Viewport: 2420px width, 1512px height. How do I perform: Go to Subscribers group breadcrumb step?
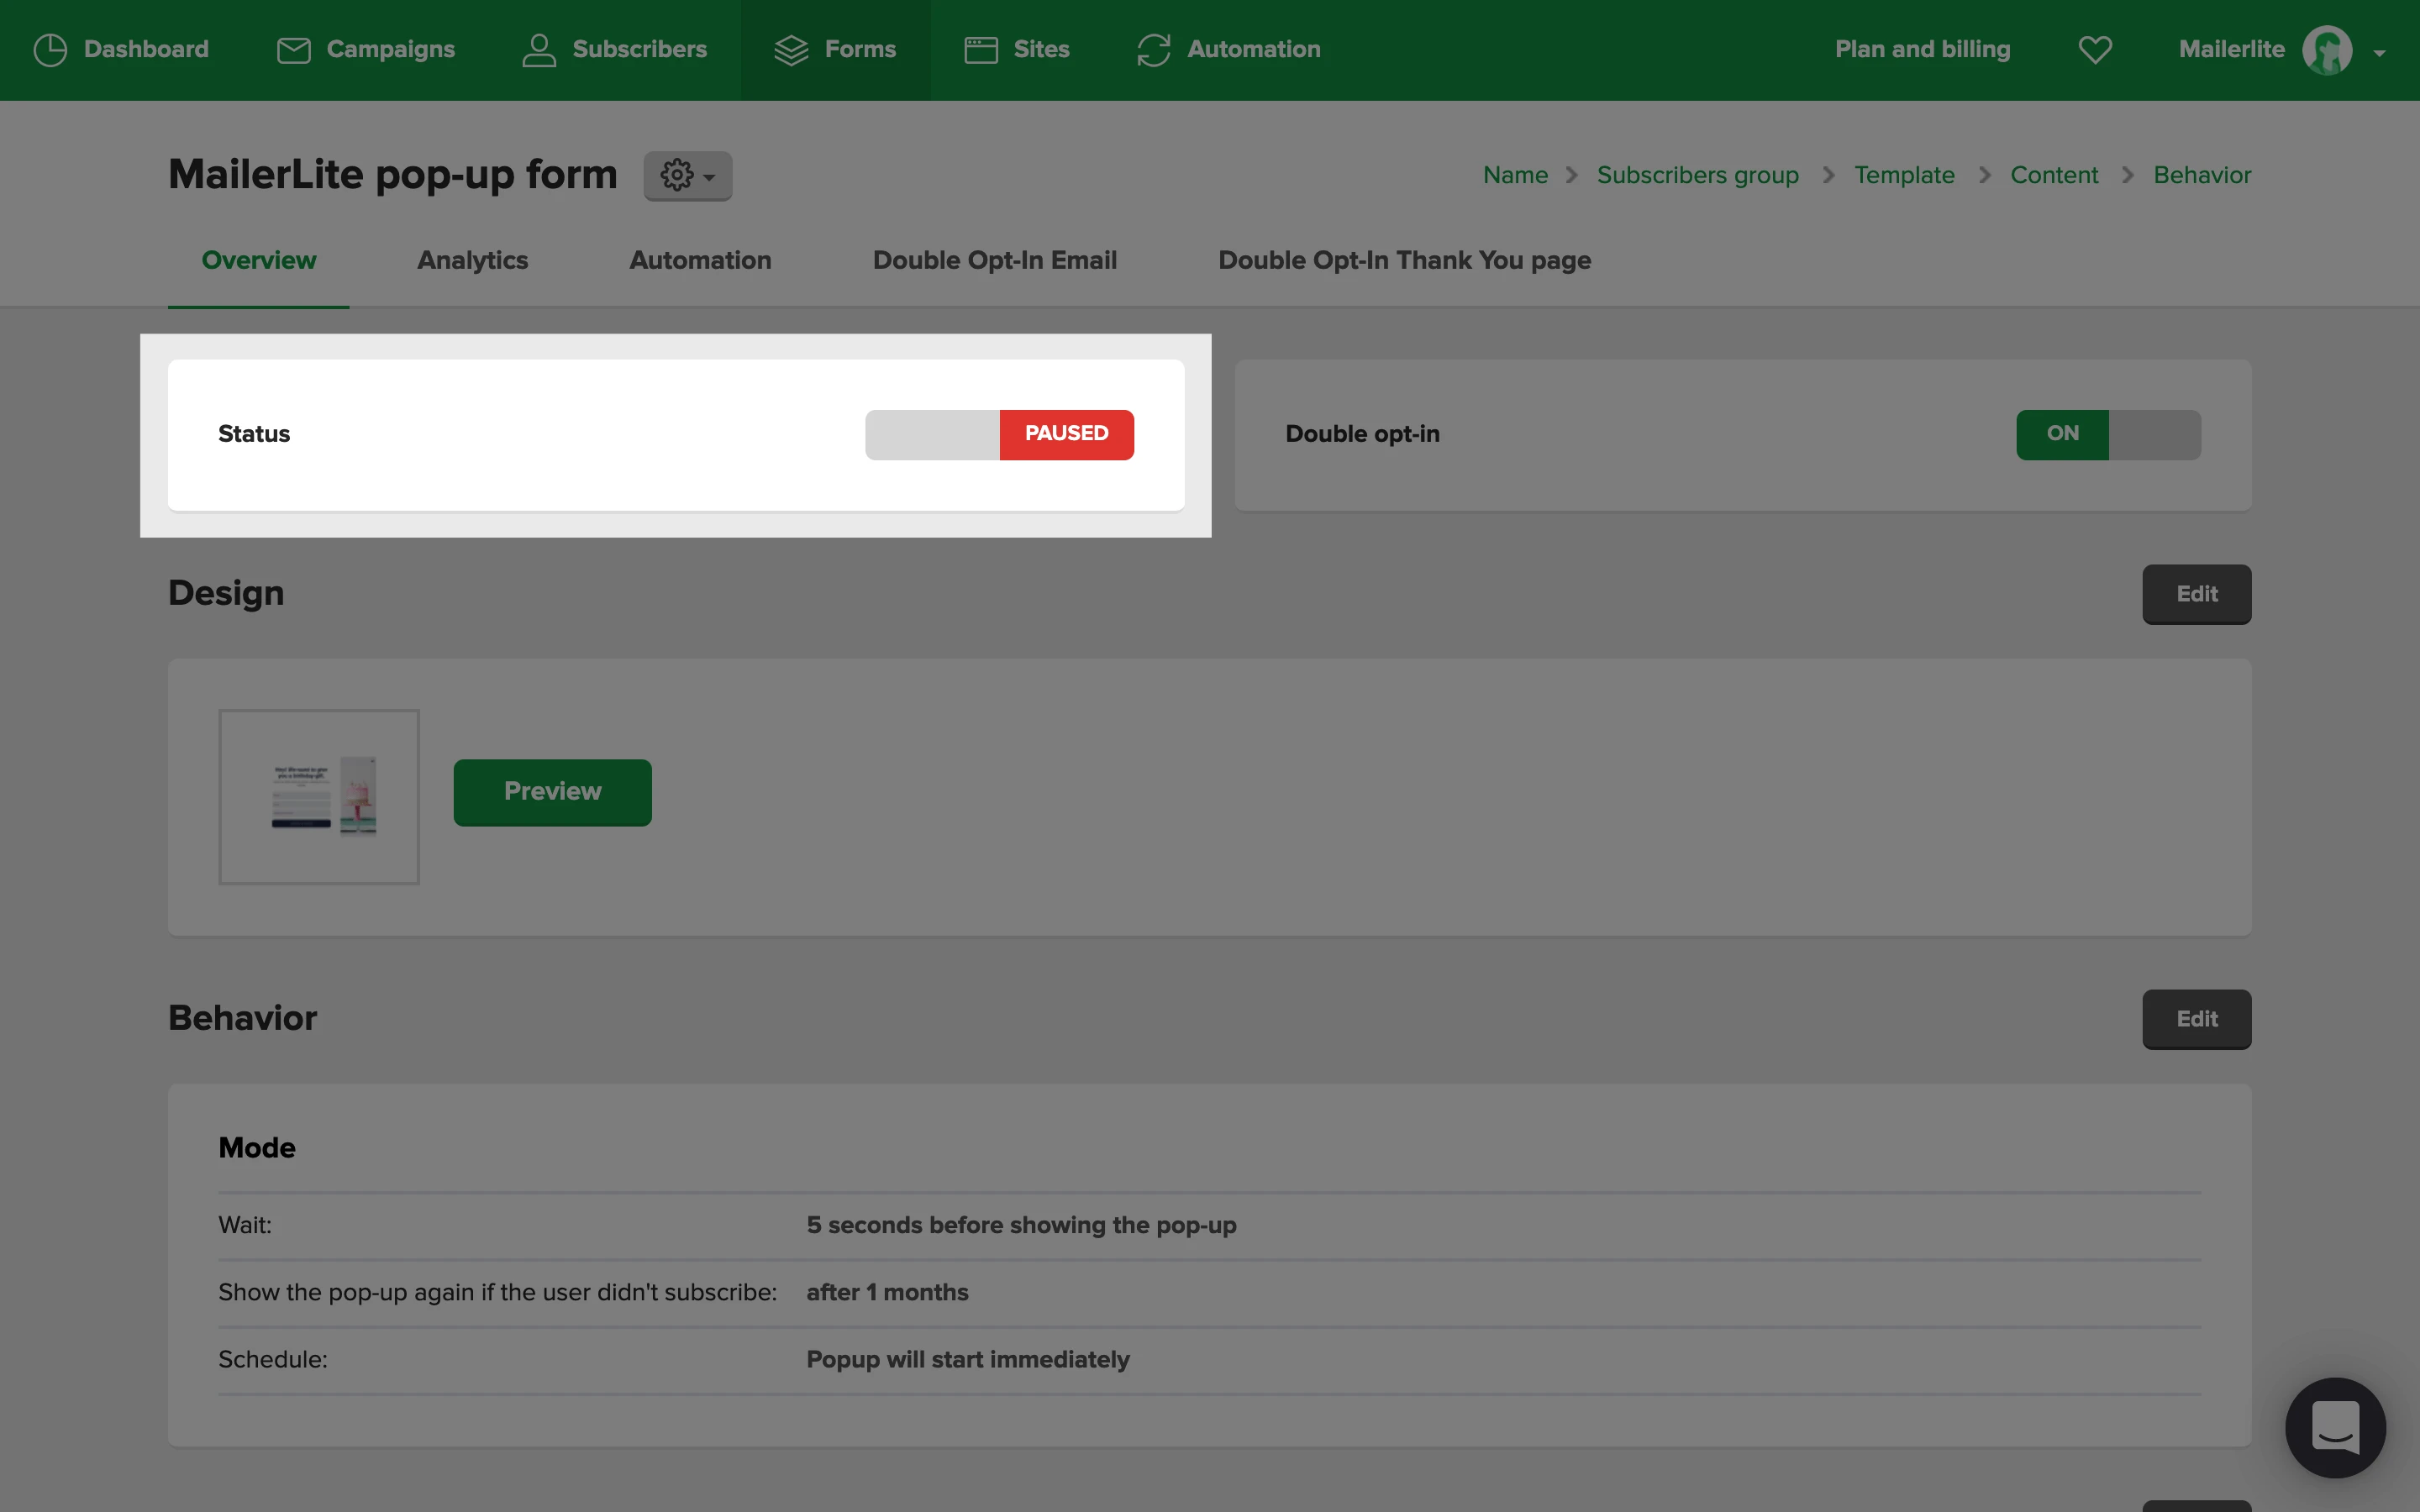tap(1697, 176)
